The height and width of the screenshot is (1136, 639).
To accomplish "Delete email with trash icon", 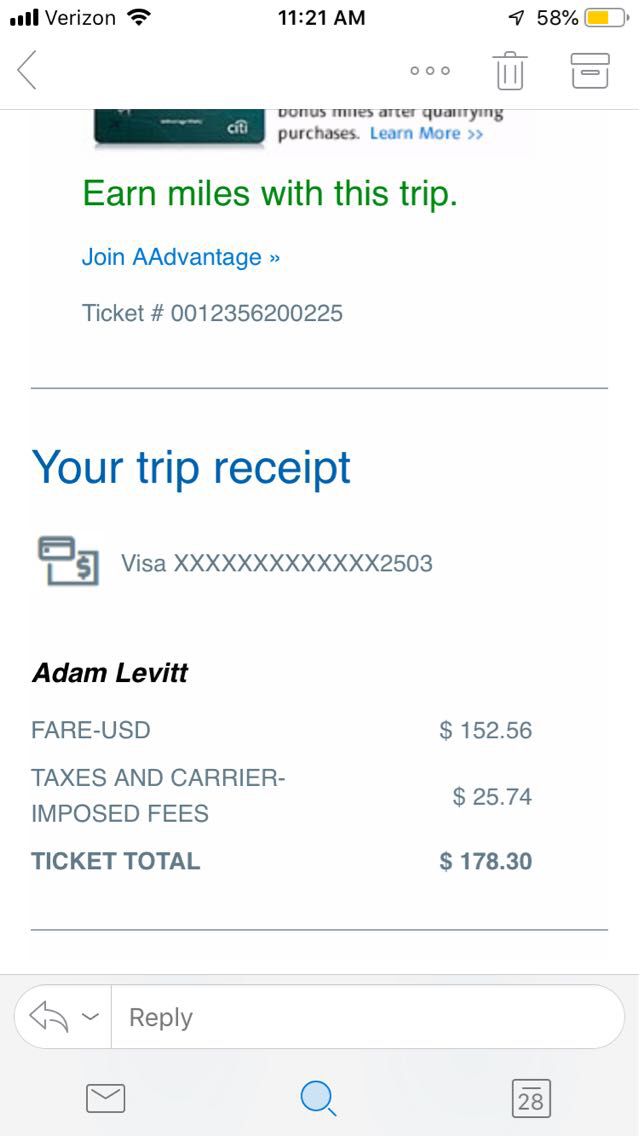I will tap(509, 71).
